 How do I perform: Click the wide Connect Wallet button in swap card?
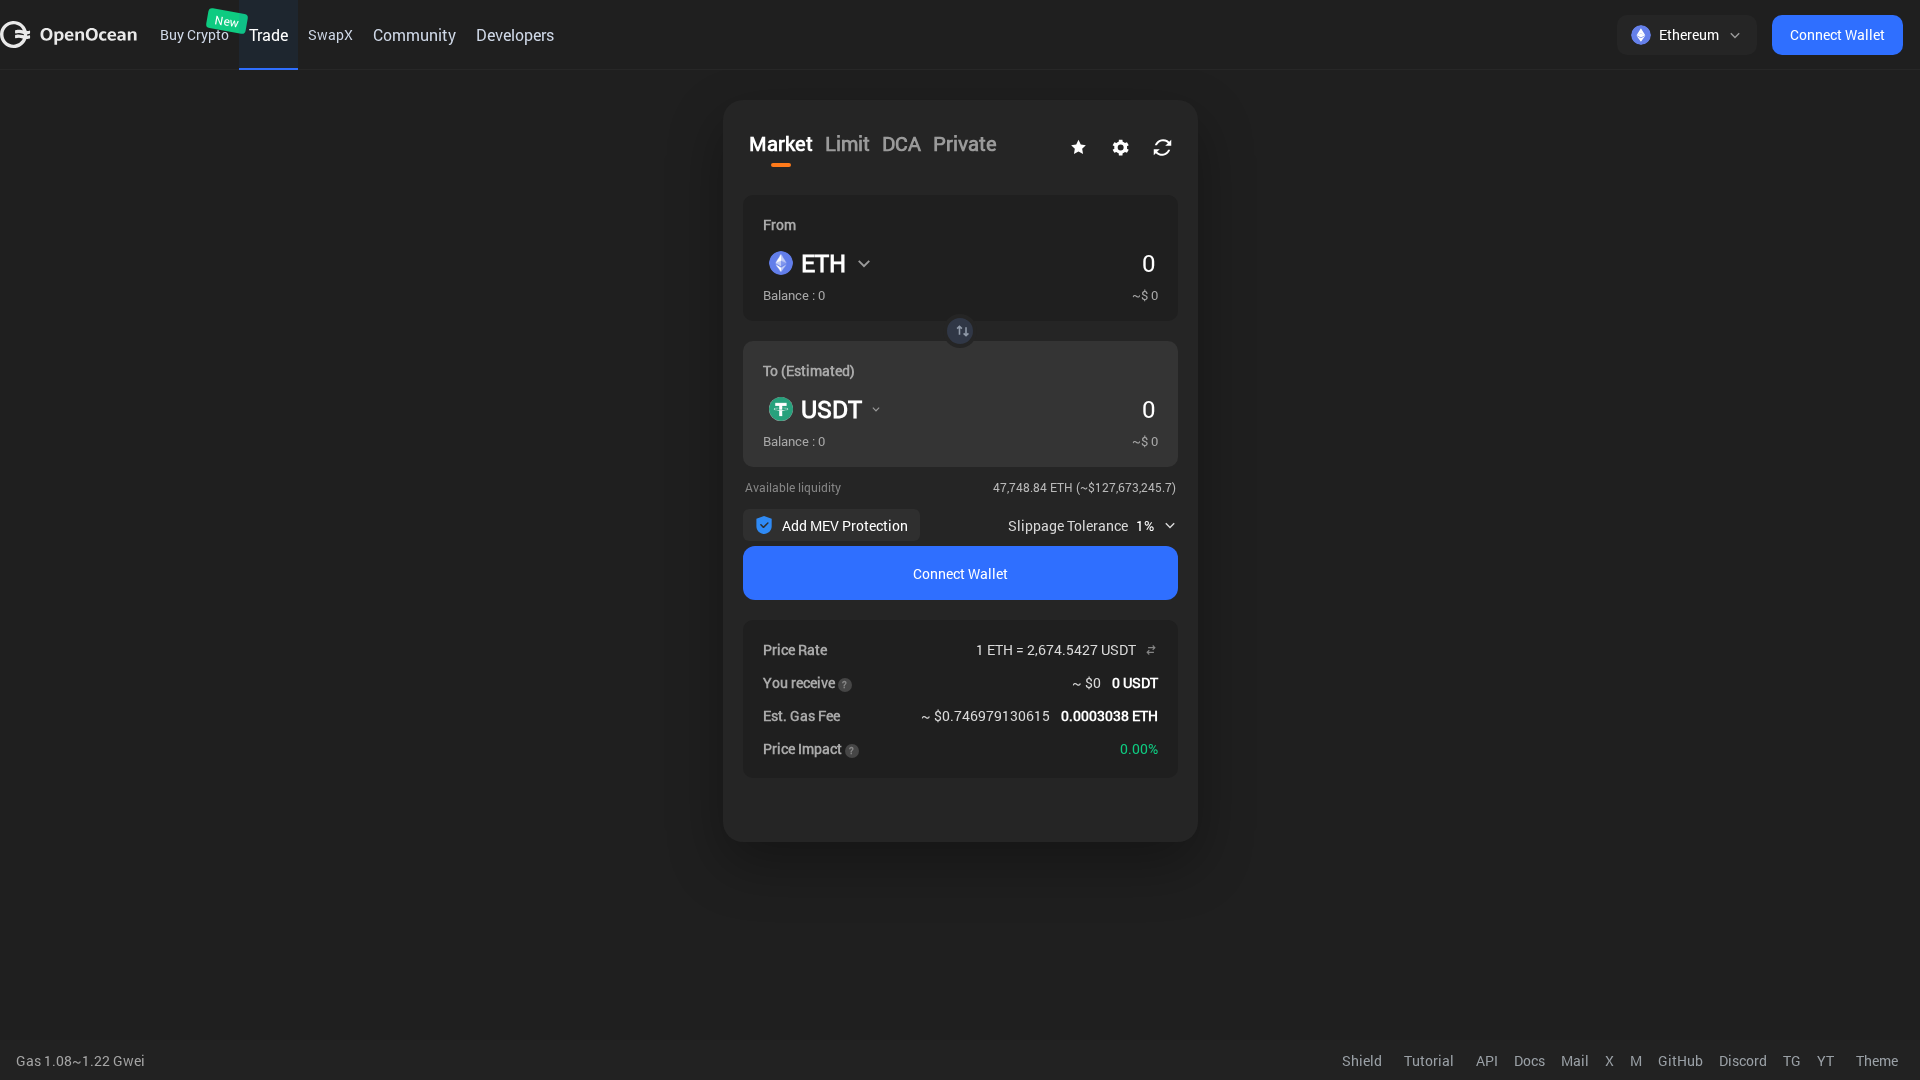tap(960, 573)
